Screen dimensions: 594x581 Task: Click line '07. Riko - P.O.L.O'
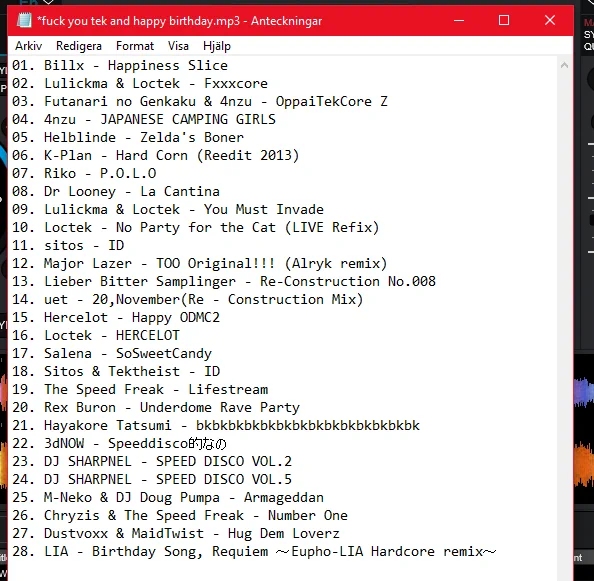point(84,173)
